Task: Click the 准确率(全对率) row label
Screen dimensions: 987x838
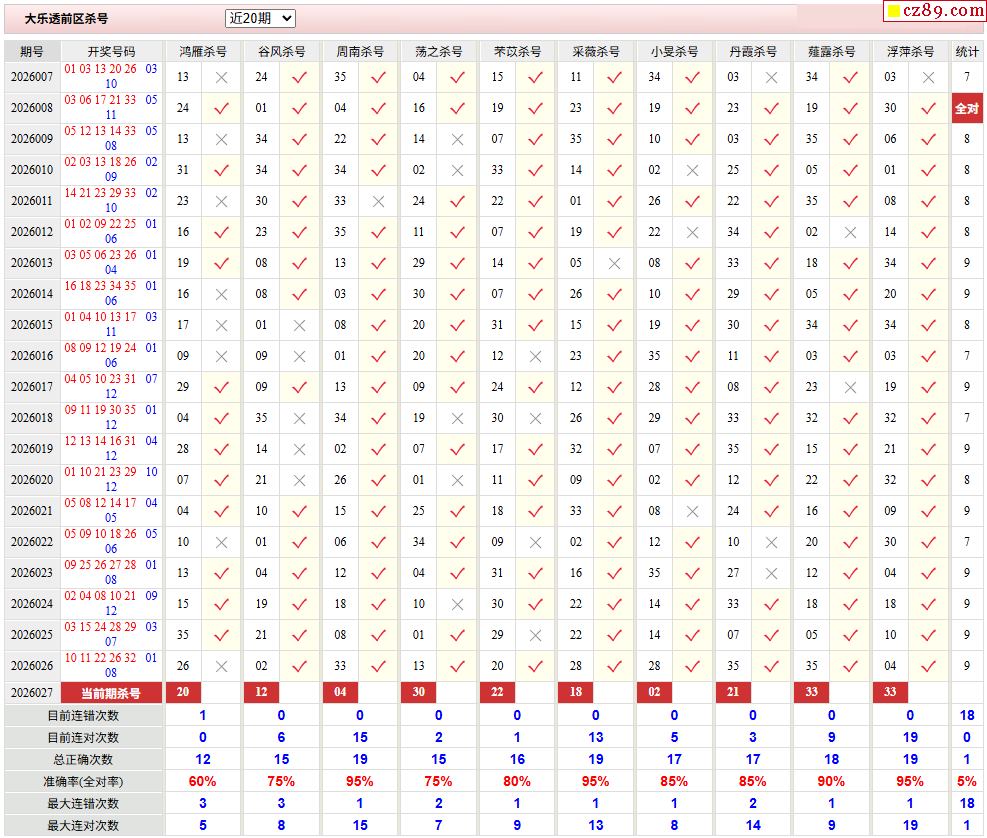Action: coord(83,781)
